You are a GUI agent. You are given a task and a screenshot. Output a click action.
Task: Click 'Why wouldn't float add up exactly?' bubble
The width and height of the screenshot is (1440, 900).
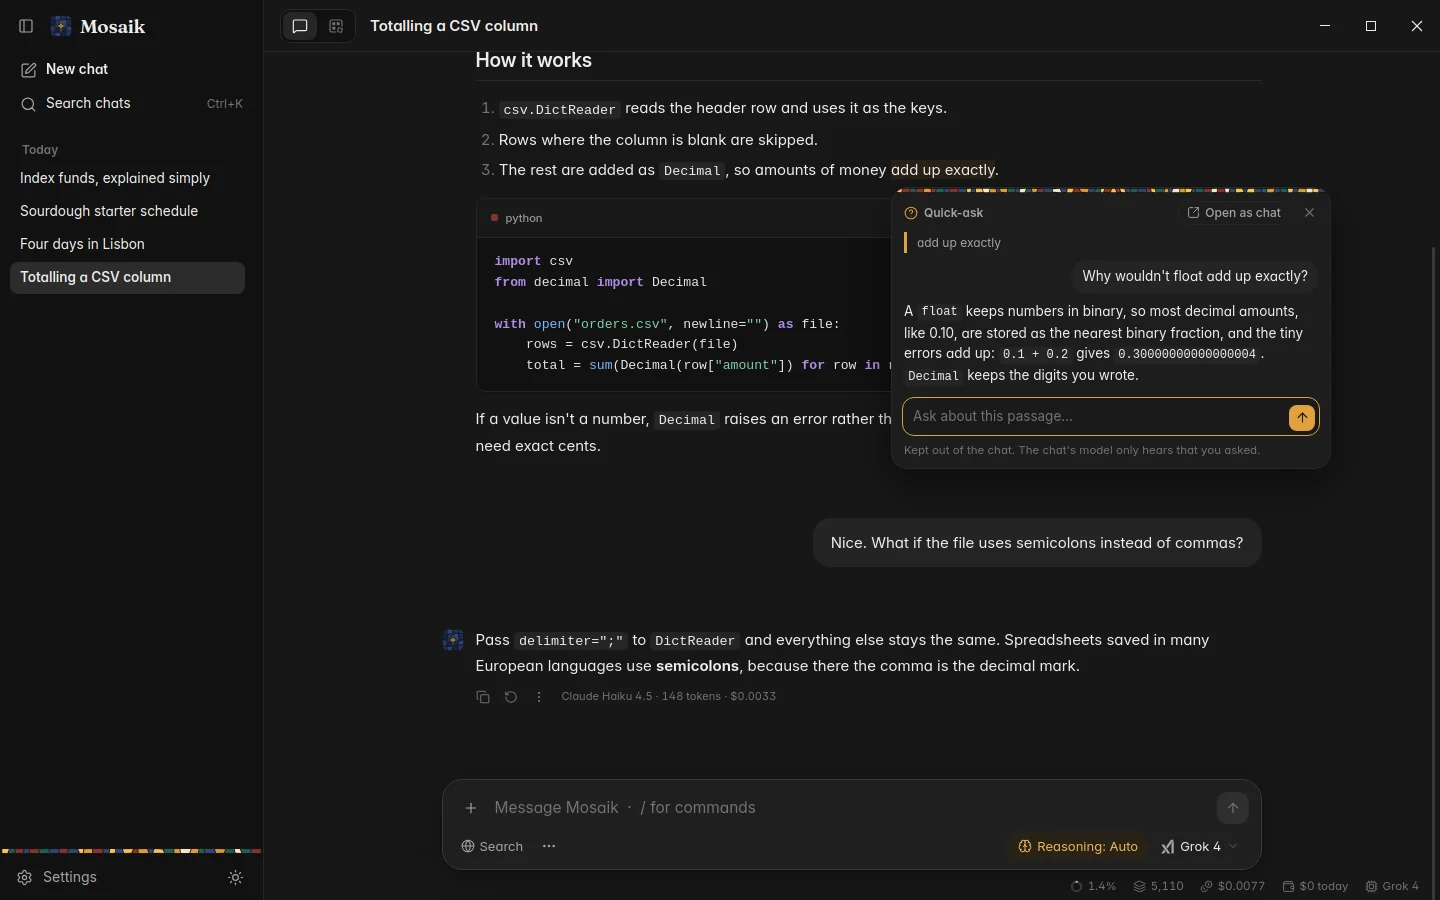(1195, 276)
